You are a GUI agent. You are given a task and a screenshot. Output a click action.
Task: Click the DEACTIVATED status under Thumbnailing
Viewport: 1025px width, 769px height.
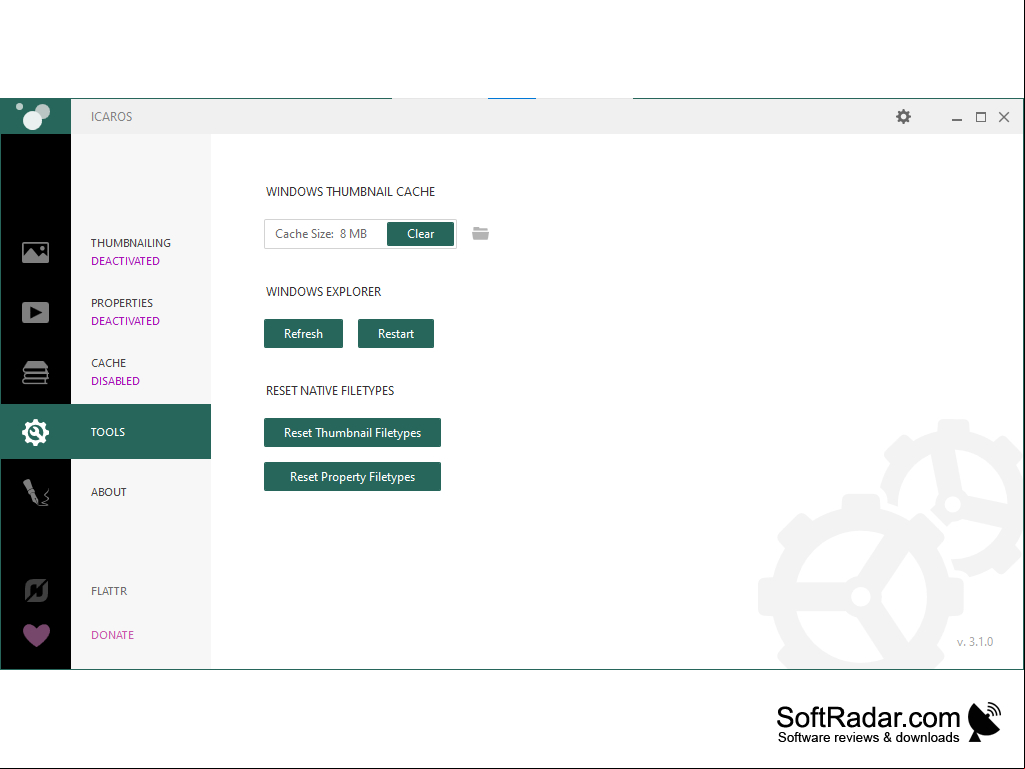126,261
